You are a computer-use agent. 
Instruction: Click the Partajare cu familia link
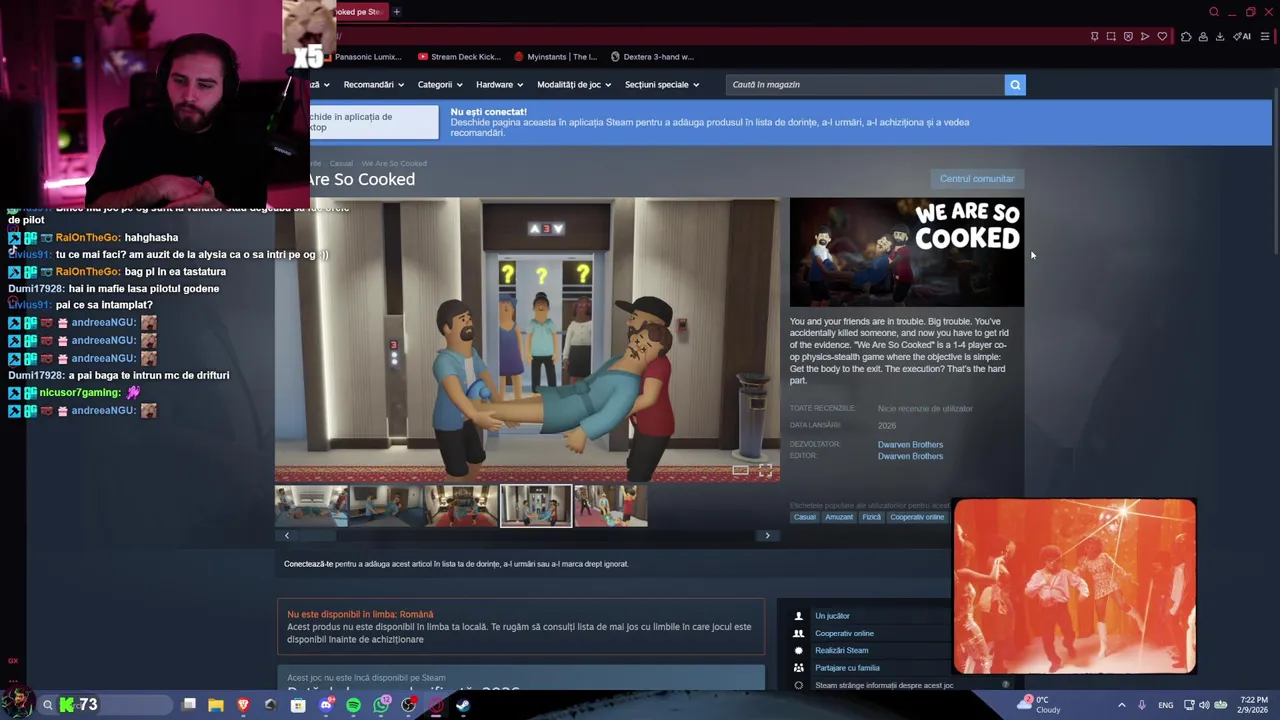tap(847, 668)
